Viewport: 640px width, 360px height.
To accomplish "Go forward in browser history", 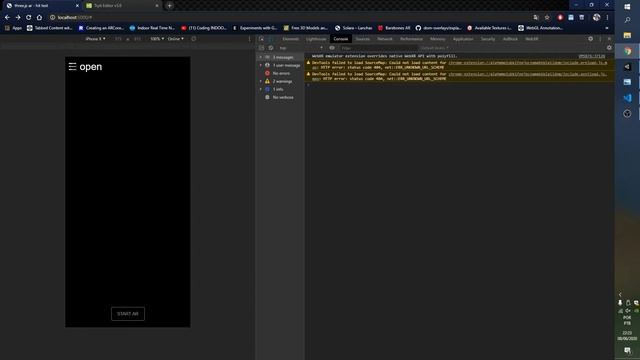I will (18, 18).
